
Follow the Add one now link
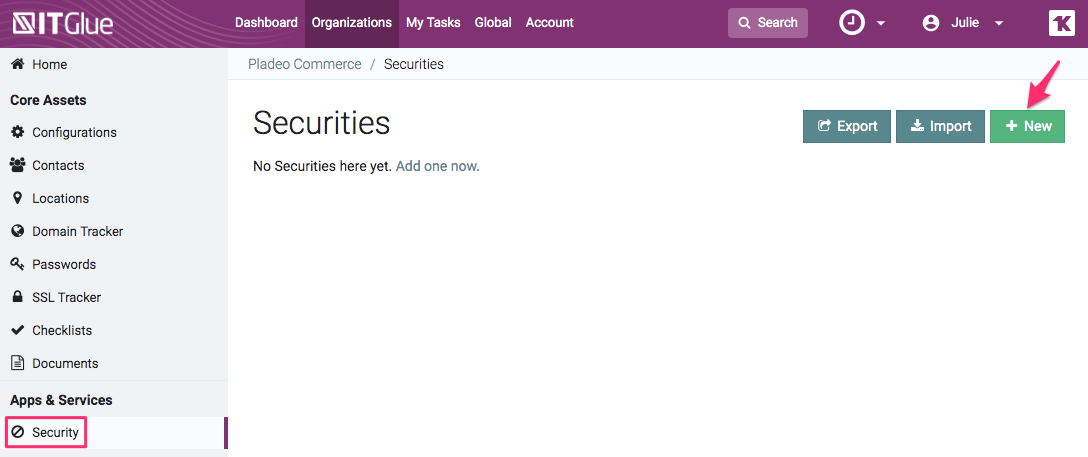pos(437,166)
